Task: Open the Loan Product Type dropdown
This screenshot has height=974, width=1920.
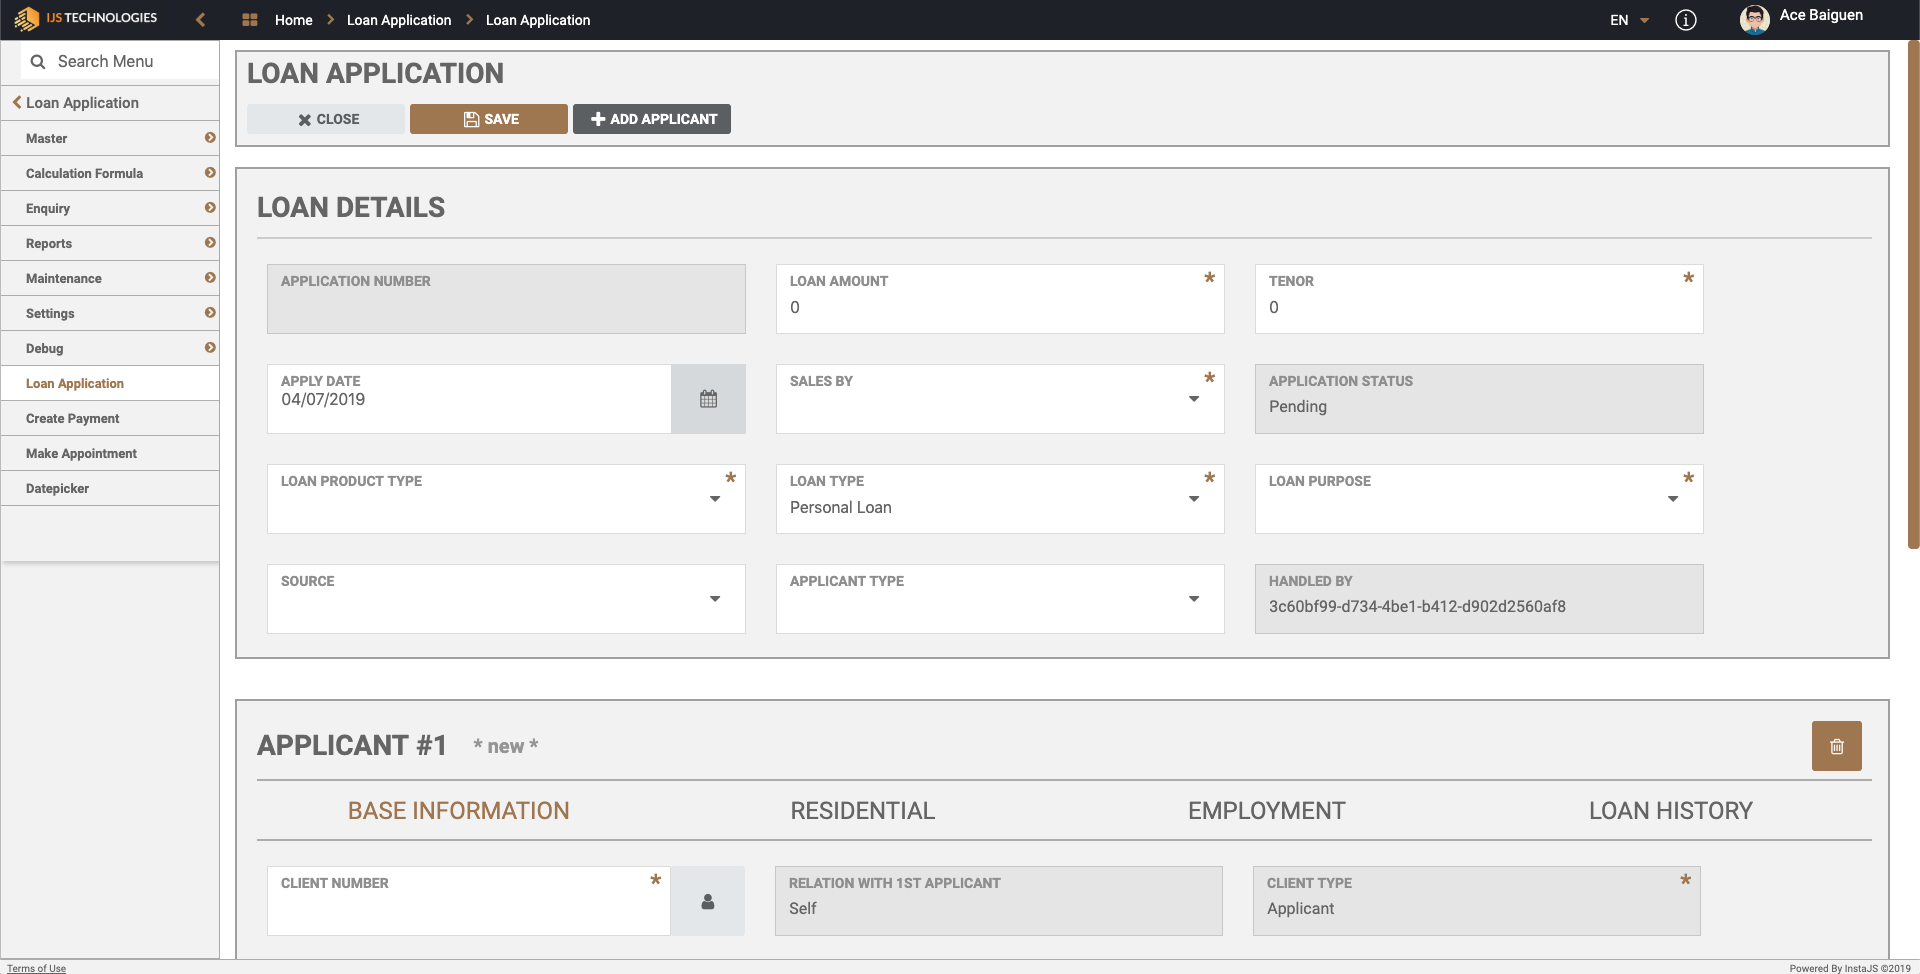Action: pos(714,499)
